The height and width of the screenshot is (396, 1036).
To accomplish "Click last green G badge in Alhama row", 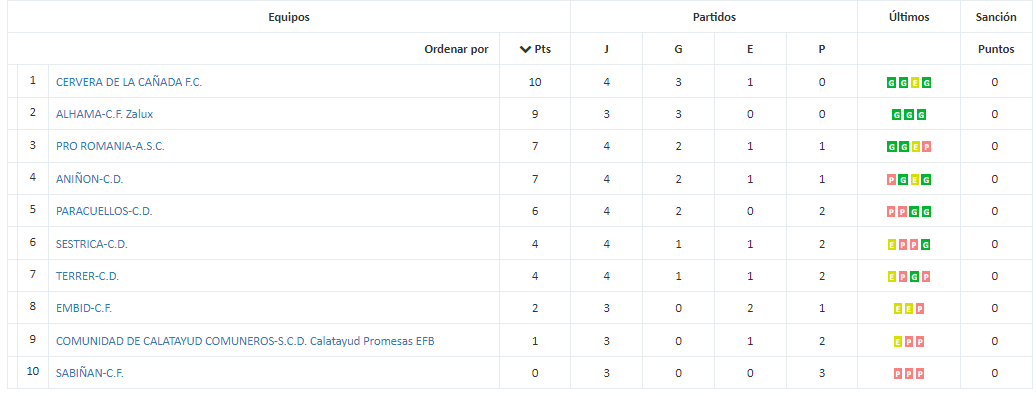I will (921, 115).
